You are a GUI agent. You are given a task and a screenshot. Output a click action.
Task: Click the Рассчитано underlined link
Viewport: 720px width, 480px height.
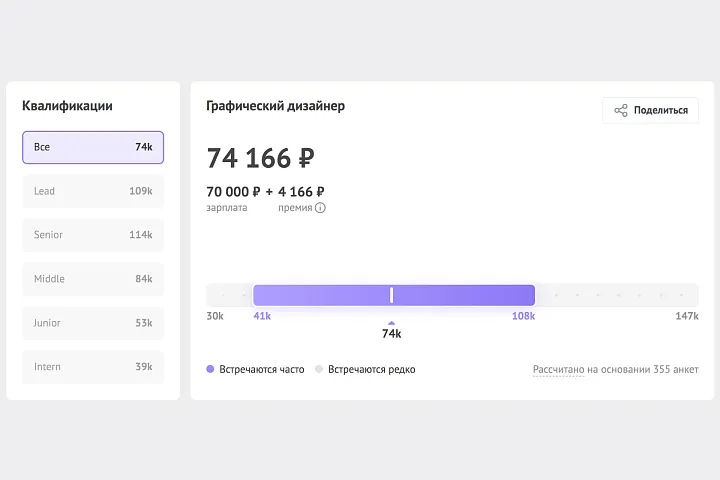point(558,369)
